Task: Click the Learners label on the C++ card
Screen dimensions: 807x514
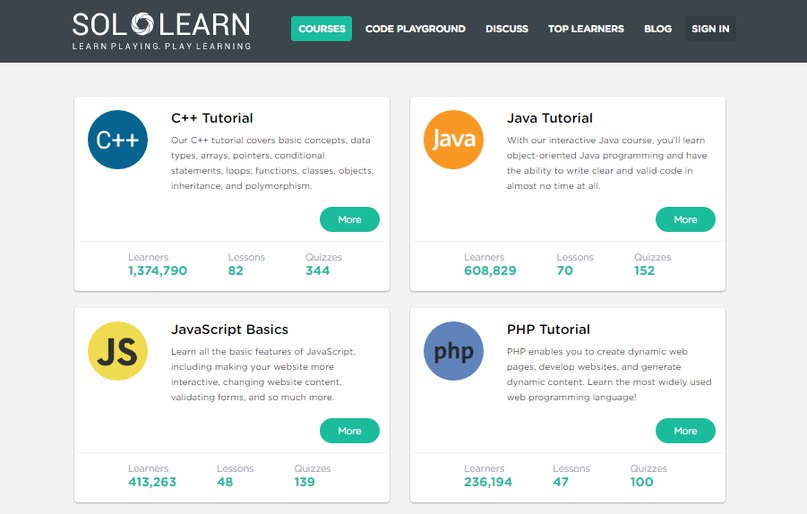Action: pos(148,257)
